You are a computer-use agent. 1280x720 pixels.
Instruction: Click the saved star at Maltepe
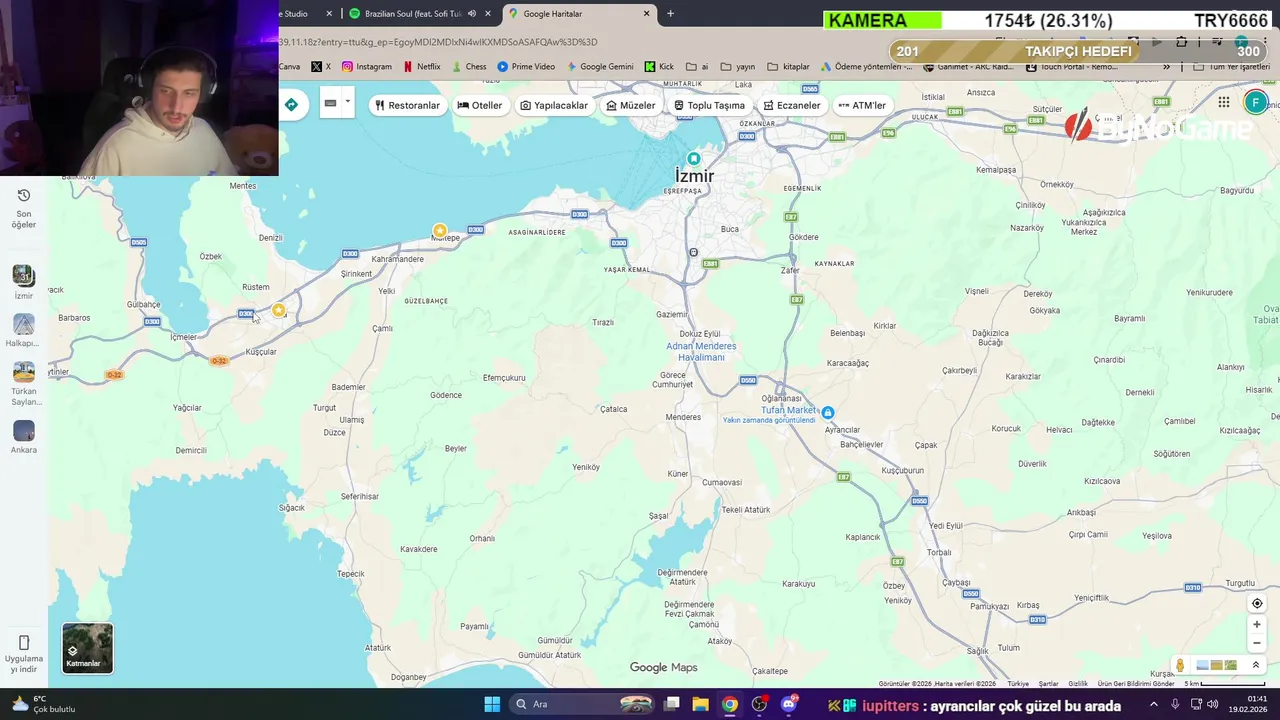[439, 231]
